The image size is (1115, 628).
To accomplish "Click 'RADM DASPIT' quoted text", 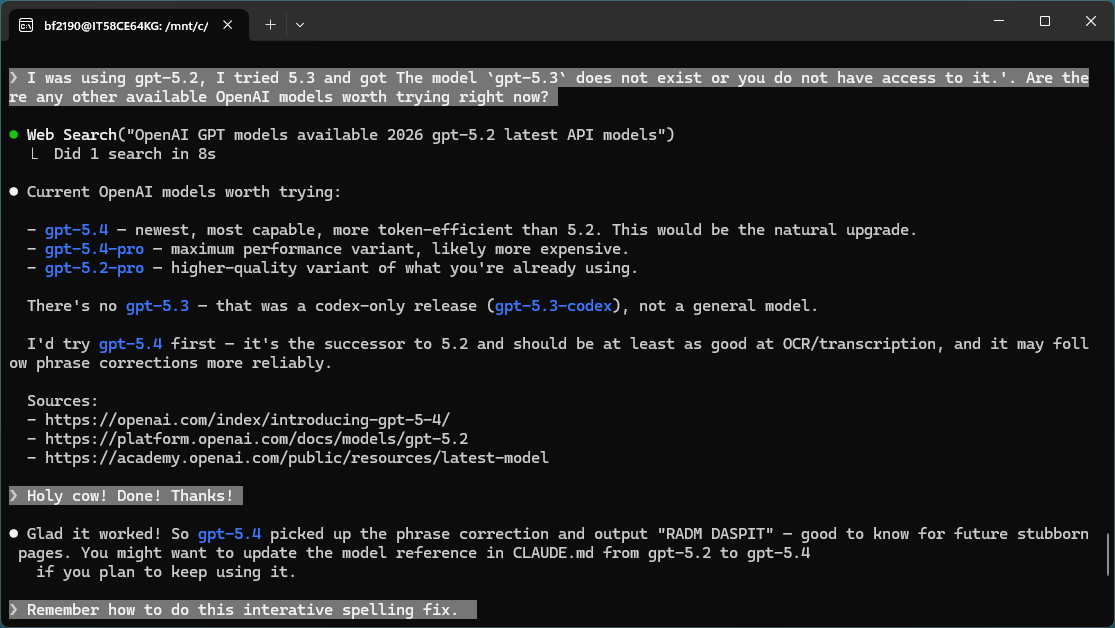I will (x=715, y=534).
